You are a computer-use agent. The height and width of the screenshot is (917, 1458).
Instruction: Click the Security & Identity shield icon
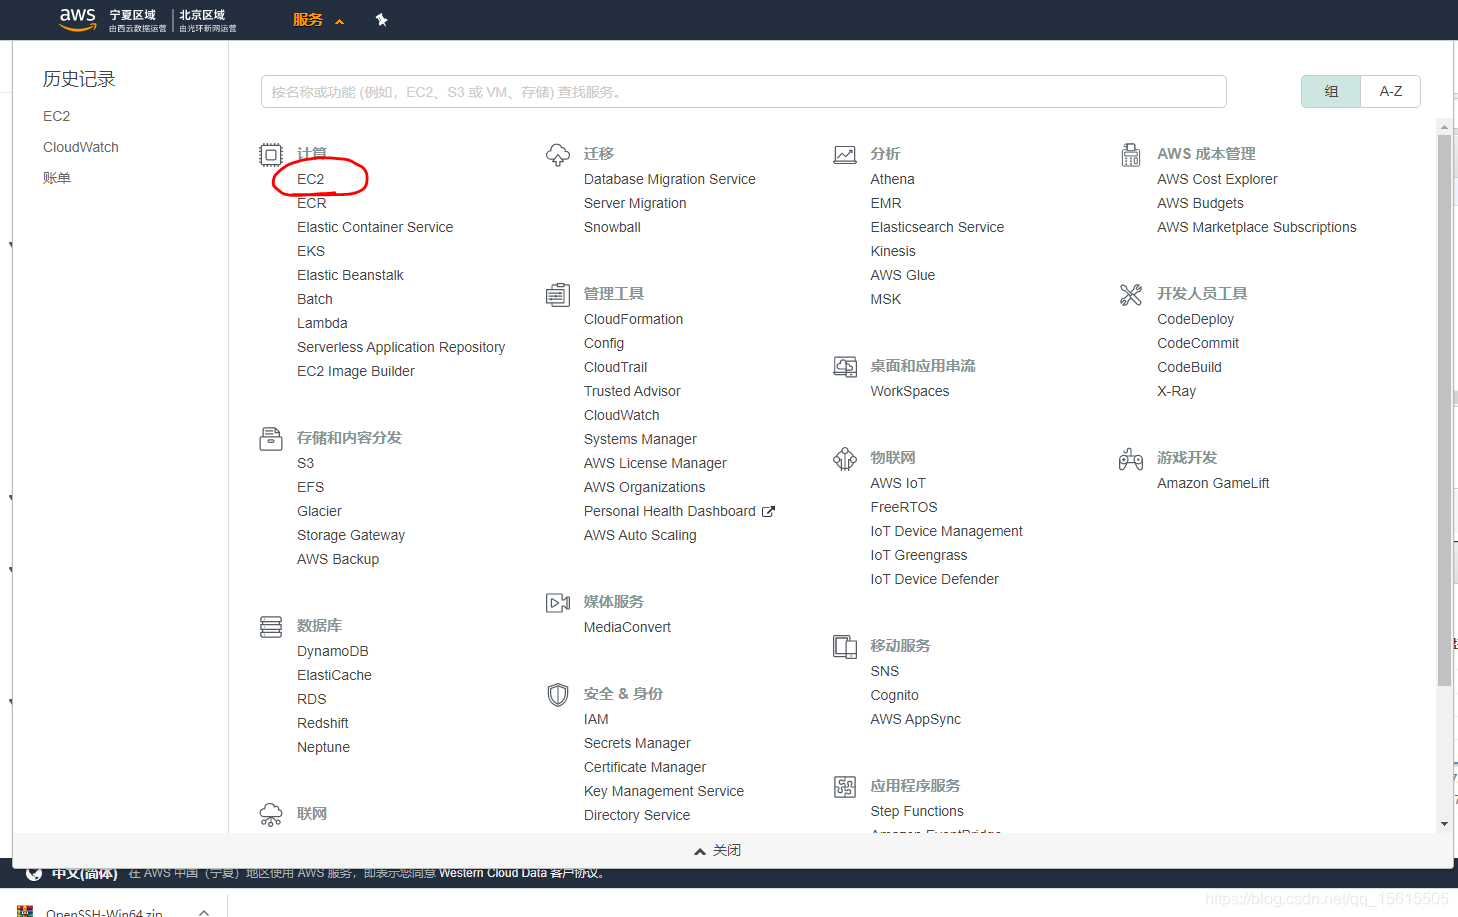point(558,695)
